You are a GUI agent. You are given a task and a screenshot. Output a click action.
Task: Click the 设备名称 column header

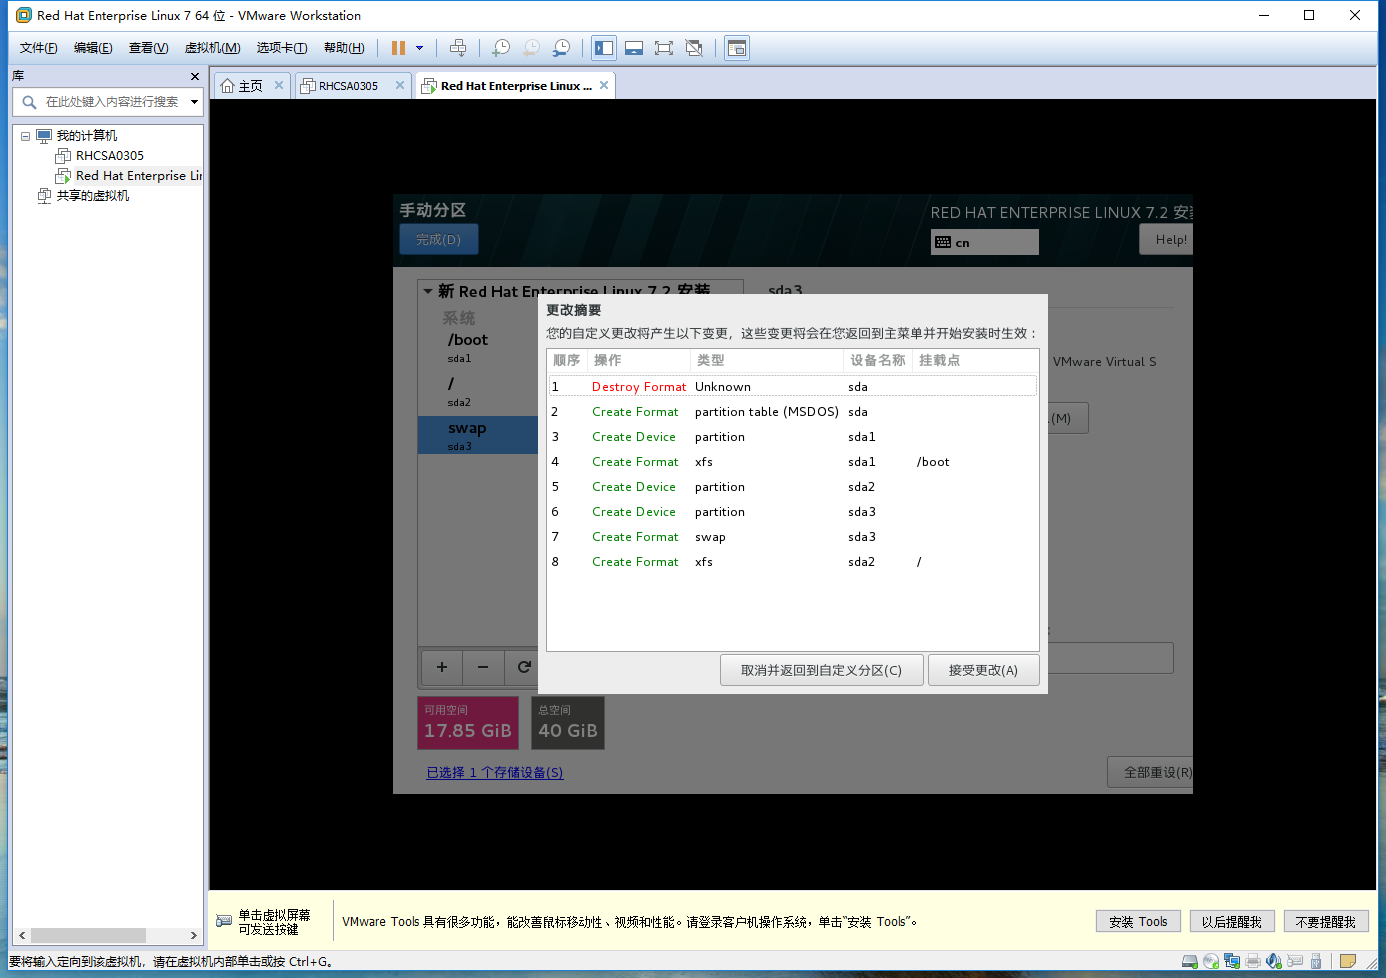point(877,360)
